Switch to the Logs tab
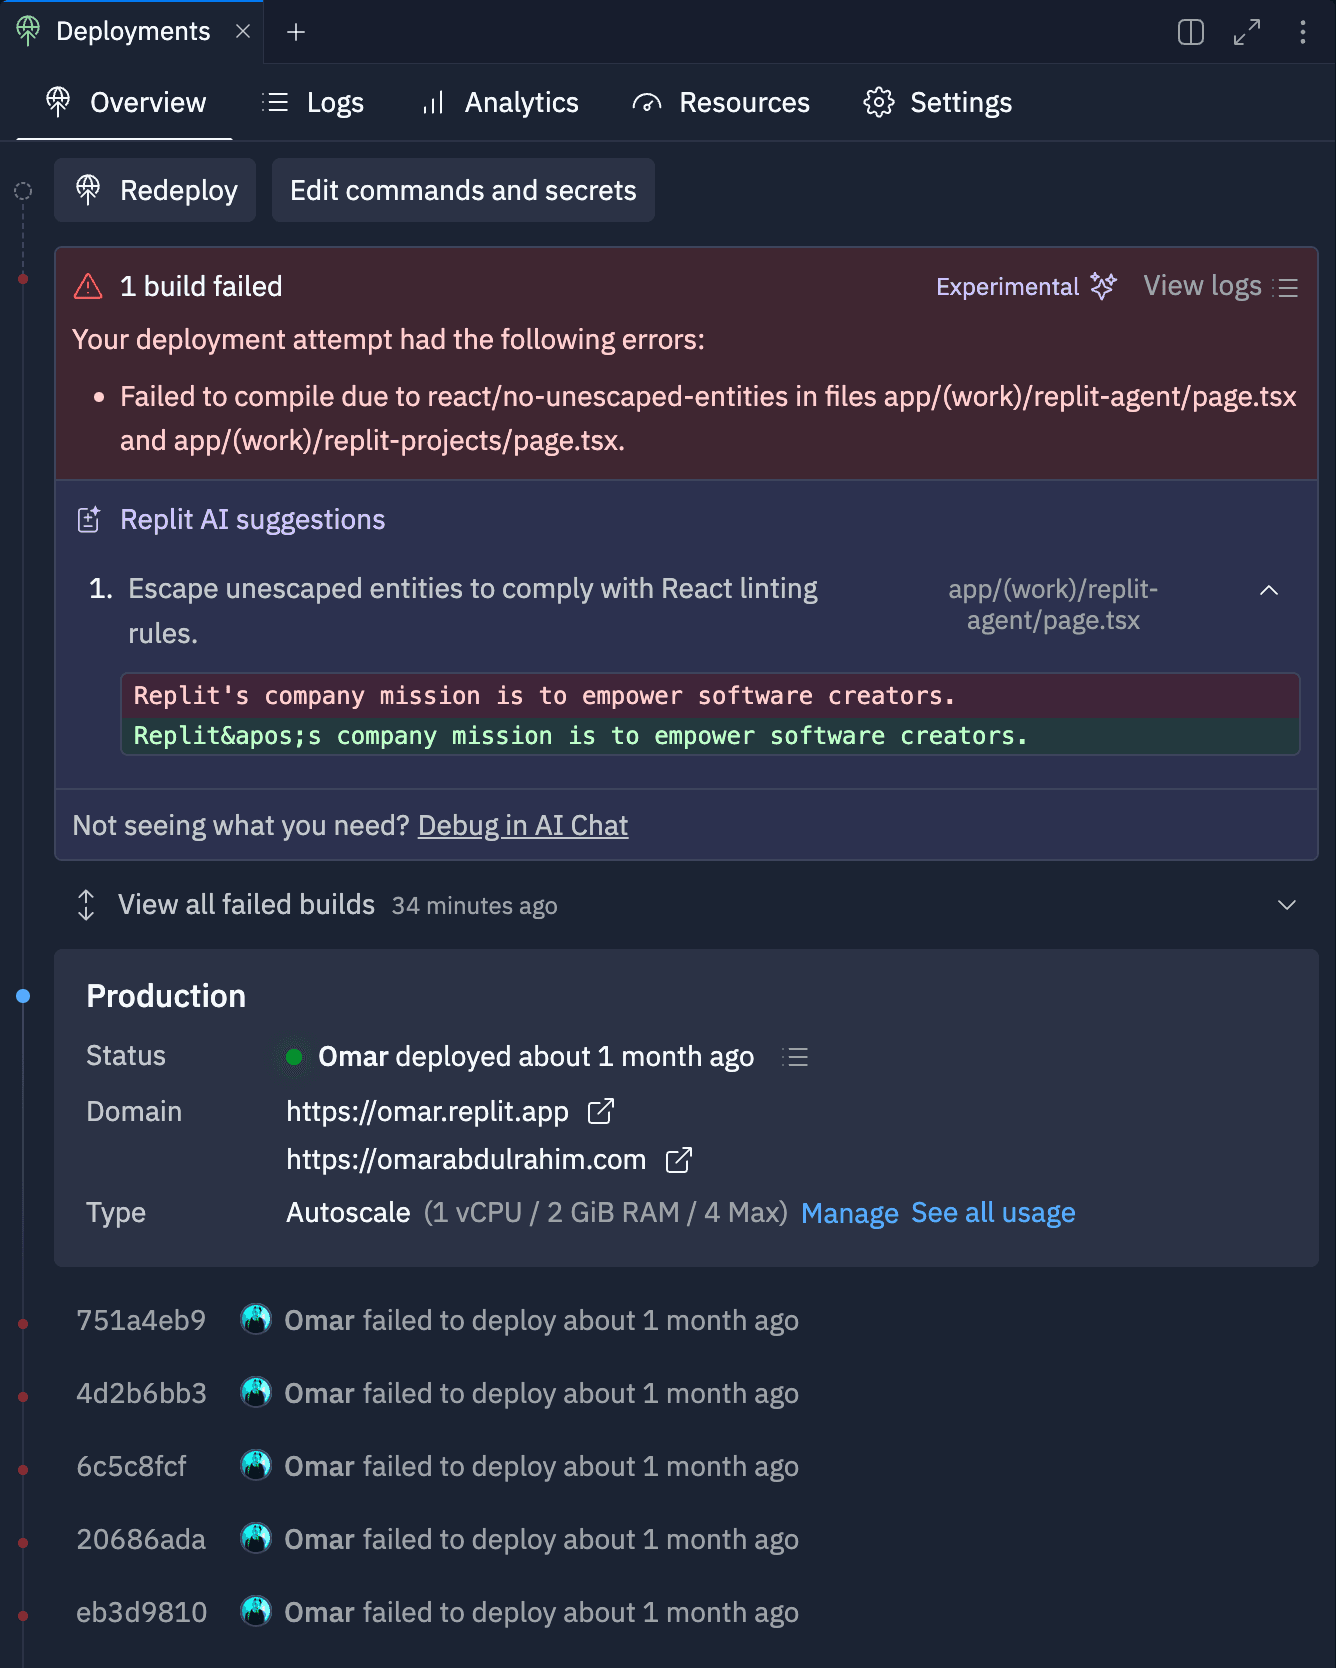 313,103
